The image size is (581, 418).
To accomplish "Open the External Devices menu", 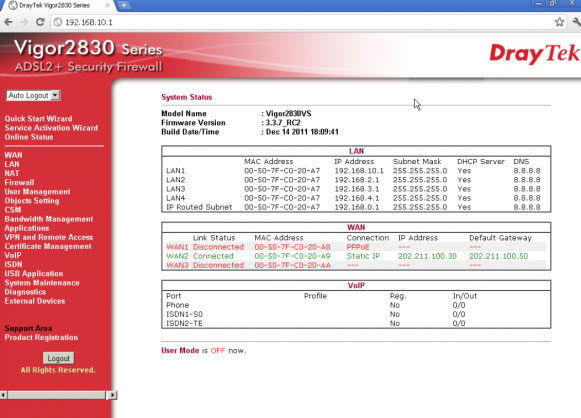I will (x=35, y=301).
